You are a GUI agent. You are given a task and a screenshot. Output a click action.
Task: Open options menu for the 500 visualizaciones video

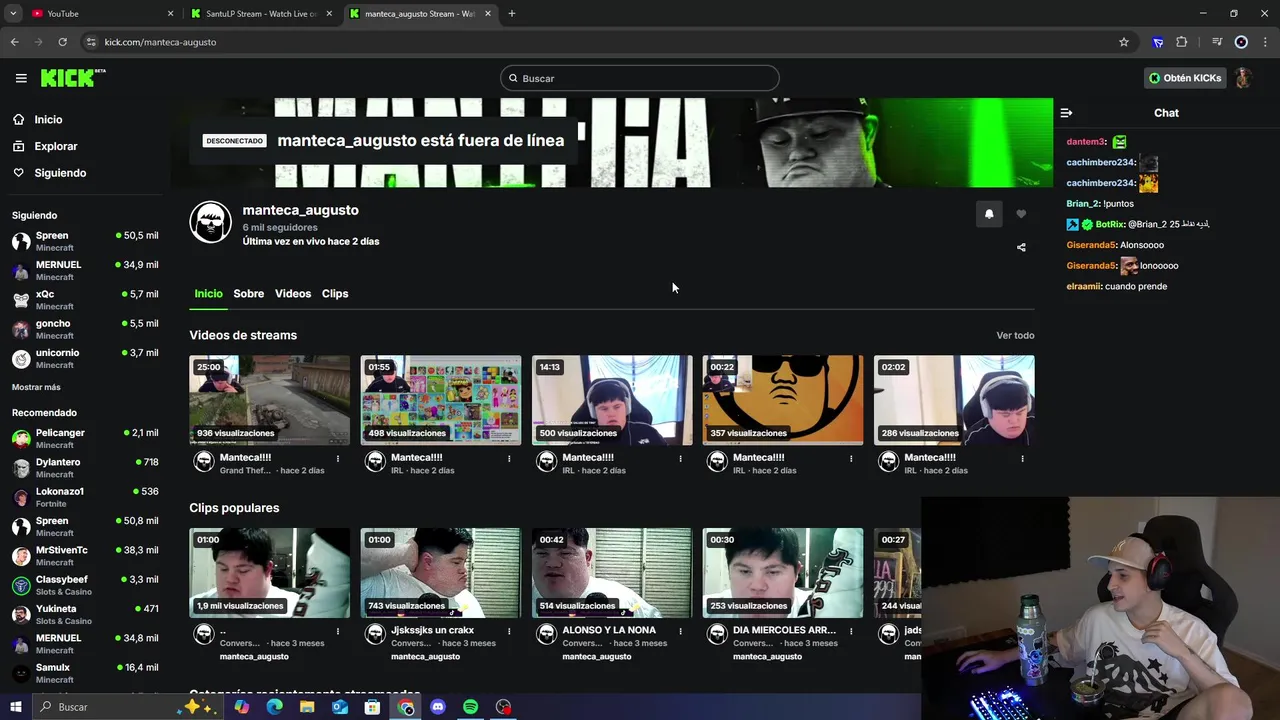pos(680,459)
